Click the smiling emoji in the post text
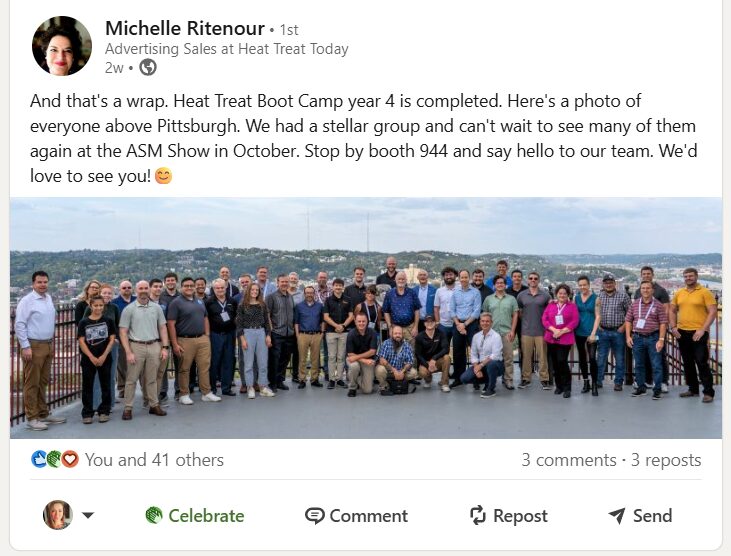731x556 pixels. click(163, 177)
